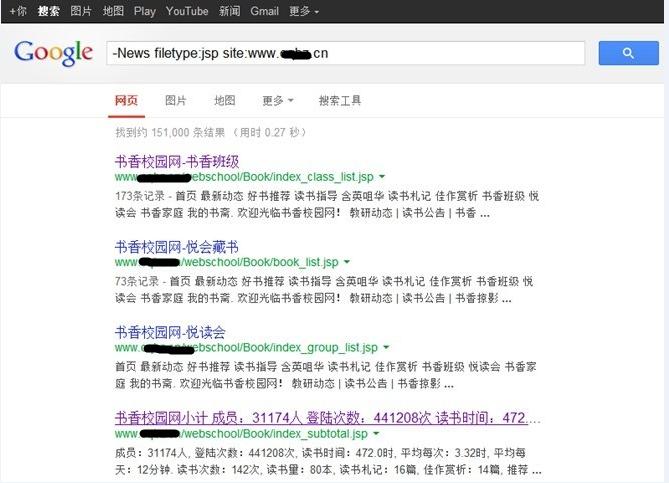Open the 书香校园网小计 成员 result

327,418
